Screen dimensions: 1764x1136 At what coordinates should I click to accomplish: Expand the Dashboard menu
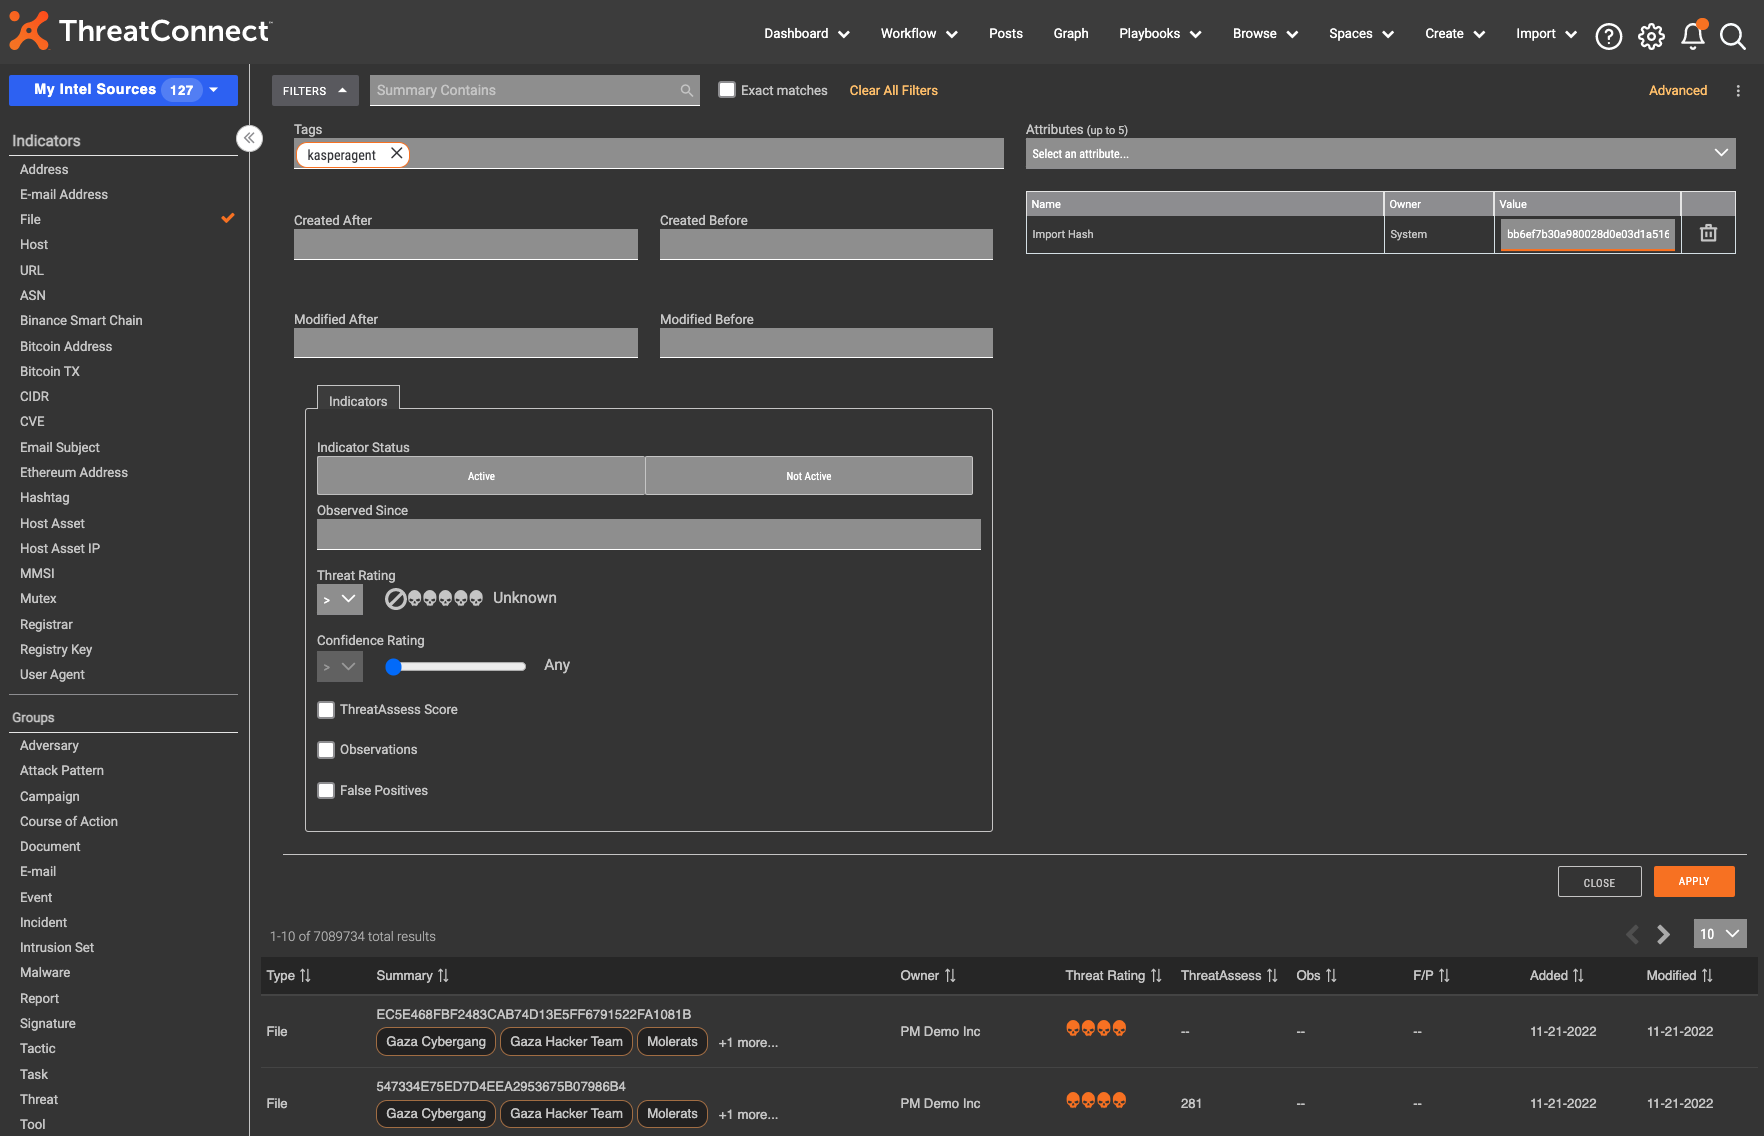pyautogui.click(x=807, y=34)
